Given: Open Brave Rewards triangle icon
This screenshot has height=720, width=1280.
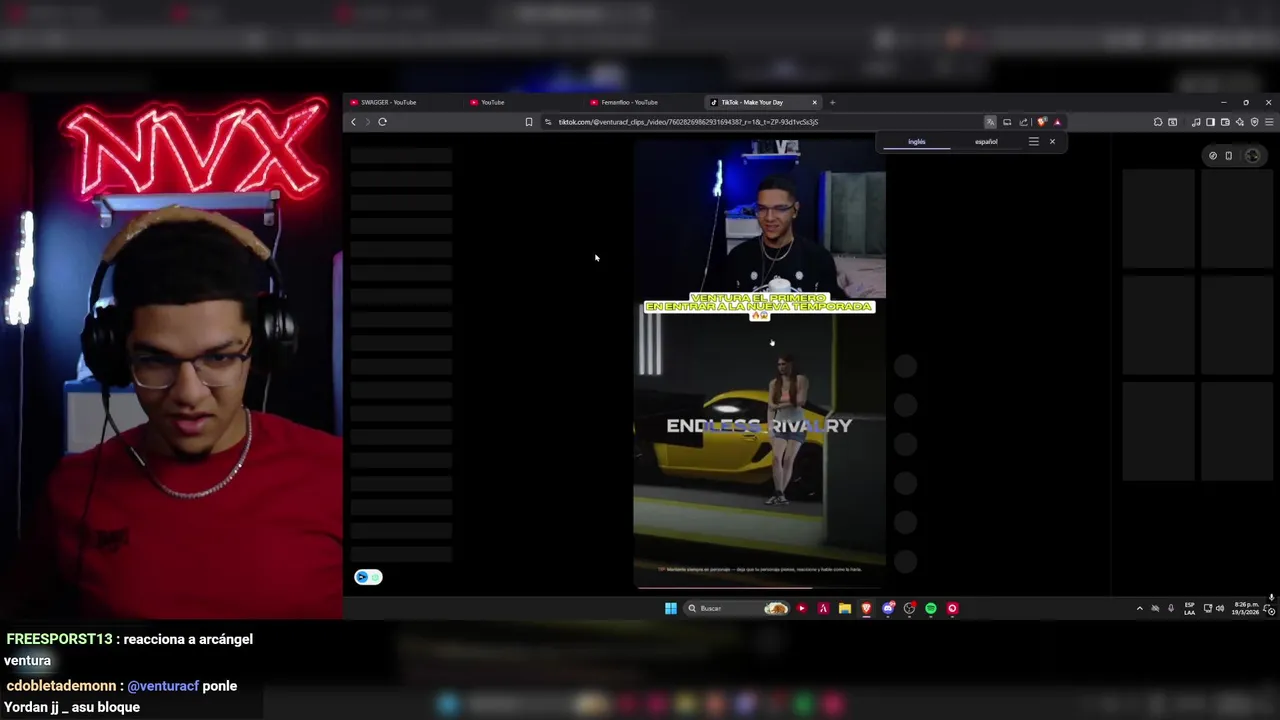Looking at the screenshot, I should tap(1057, 122).
